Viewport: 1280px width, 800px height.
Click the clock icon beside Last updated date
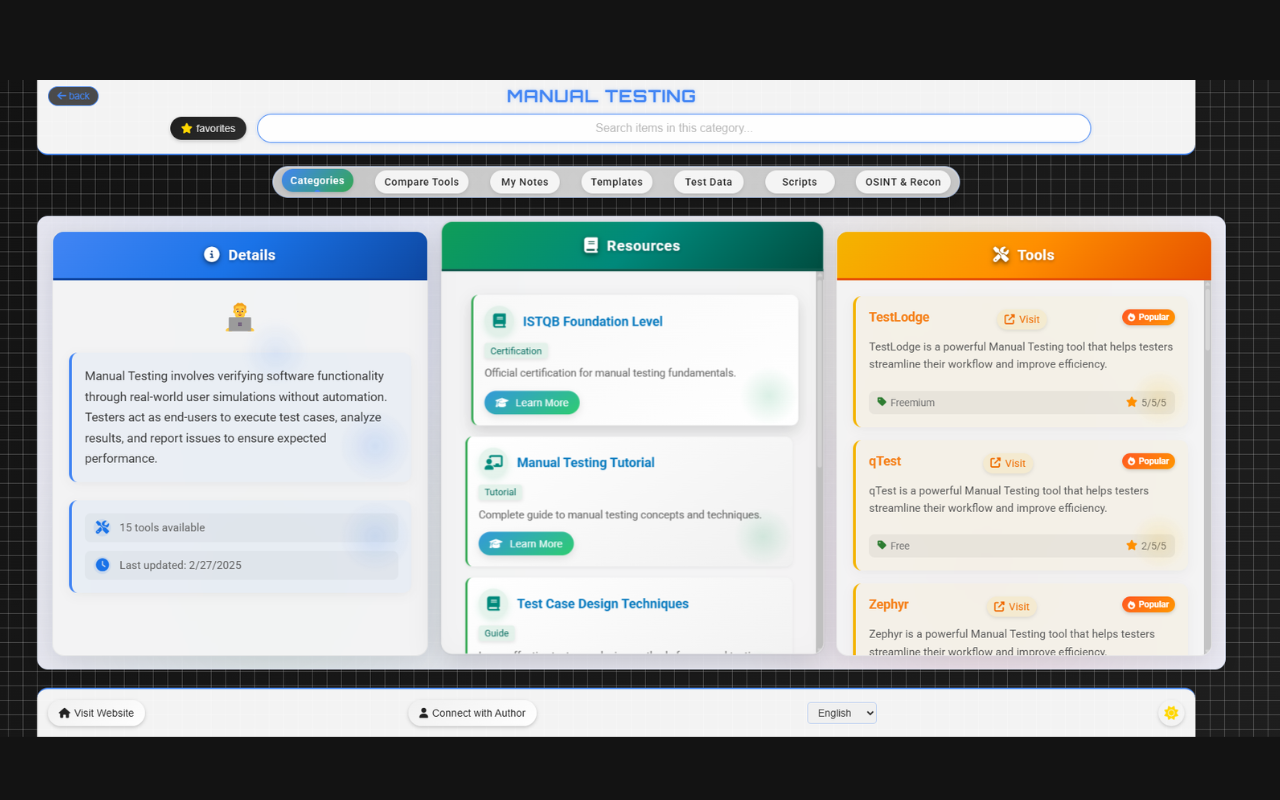(100, 564)
